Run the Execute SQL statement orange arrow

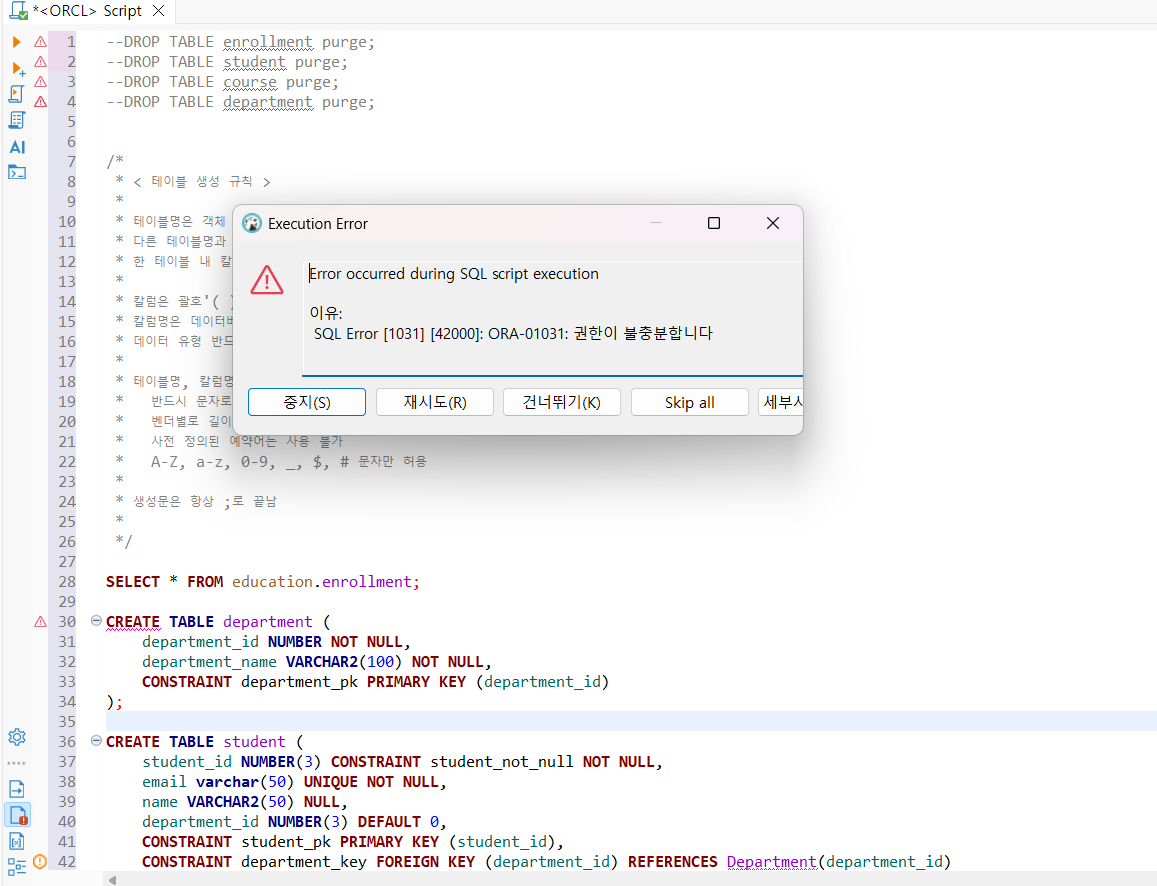pos(16,42)
